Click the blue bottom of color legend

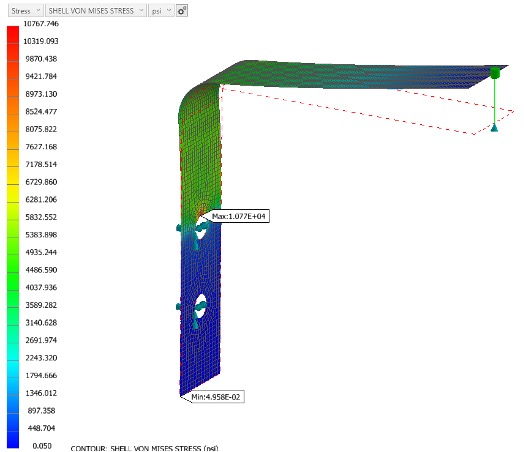pos(13,438)
